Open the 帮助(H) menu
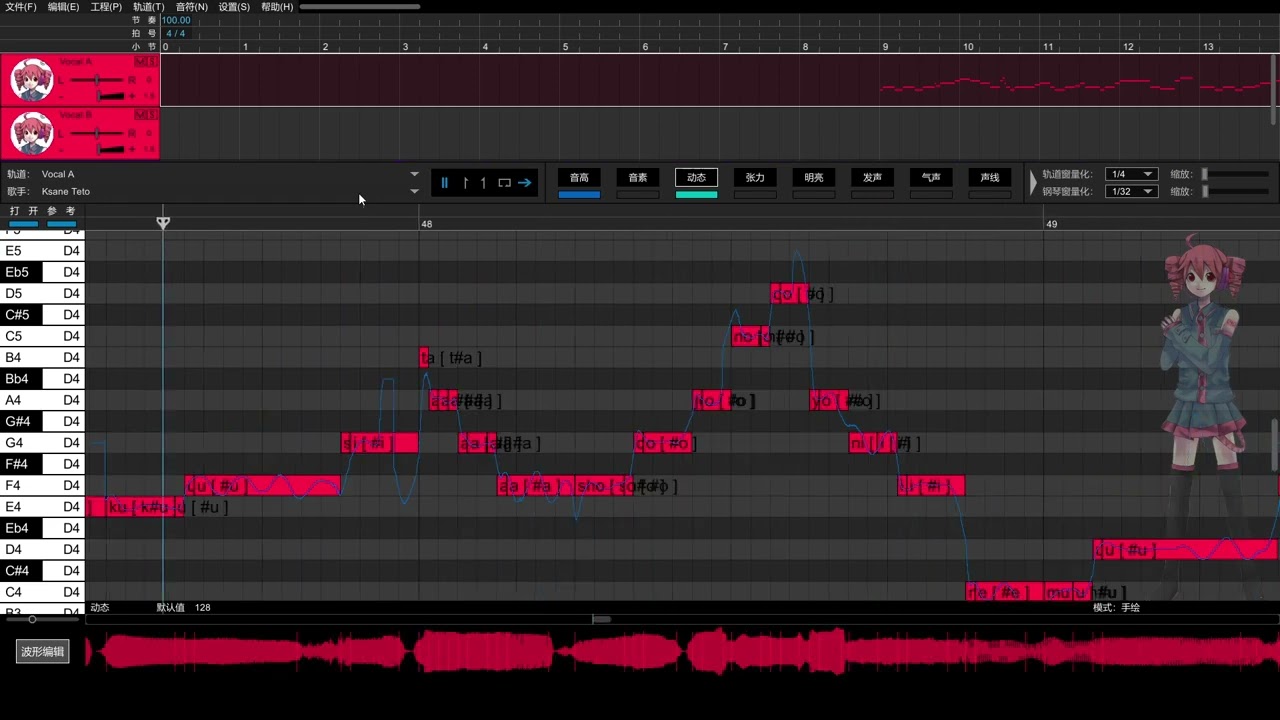Screen dimensions: 1280x720 277,7
